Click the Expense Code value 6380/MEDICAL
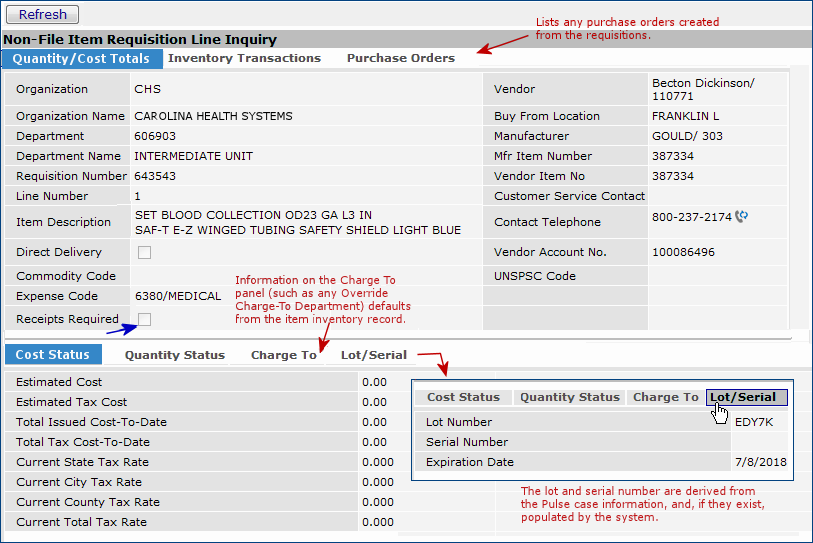Viewport: 813px width, 543px height. (178, 296)
